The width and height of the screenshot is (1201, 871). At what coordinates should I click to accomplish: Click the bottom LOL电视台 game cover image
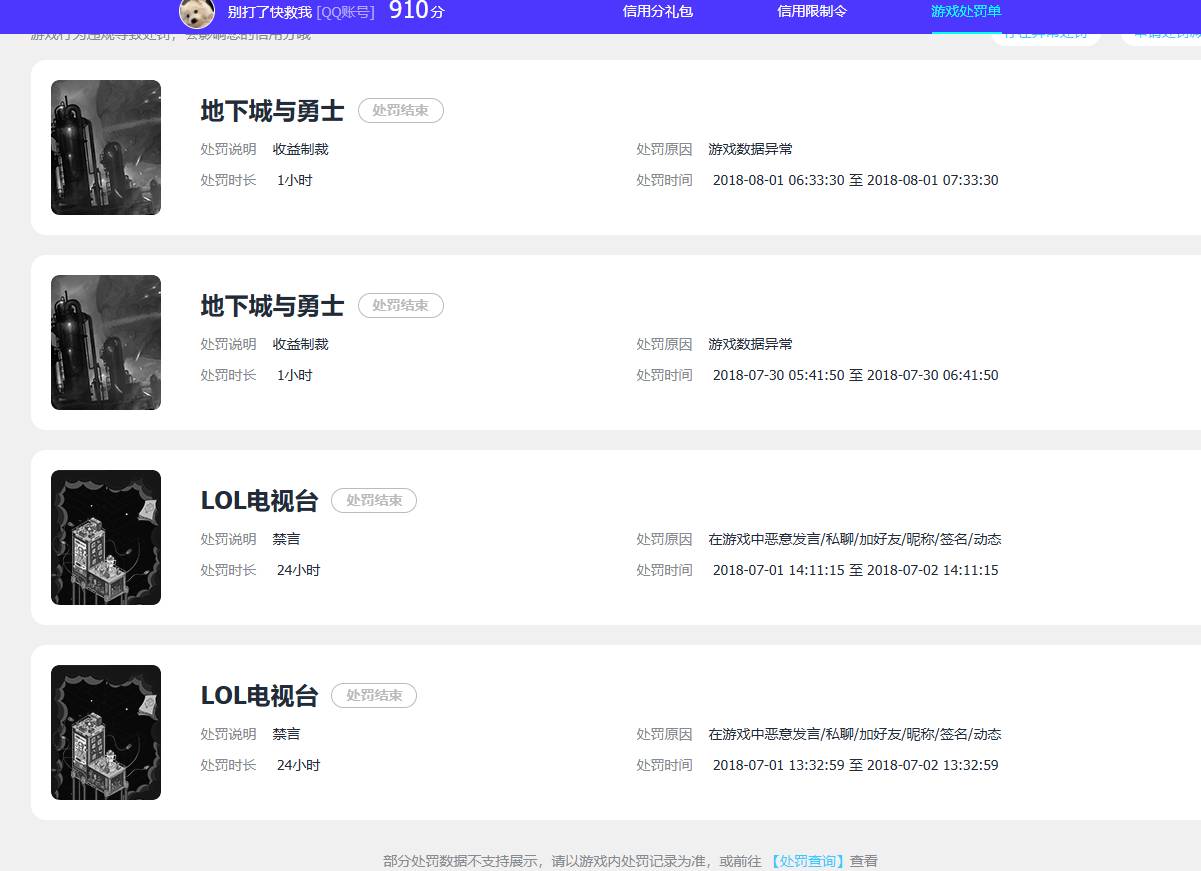105,732
